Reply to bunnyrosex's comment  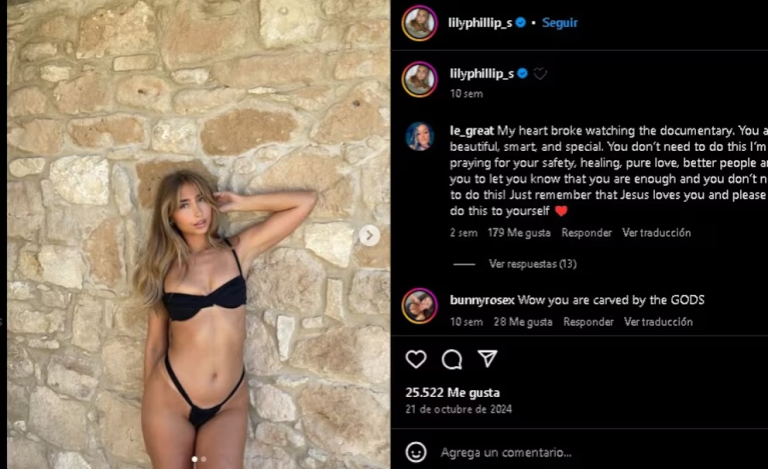click(588, 322)
